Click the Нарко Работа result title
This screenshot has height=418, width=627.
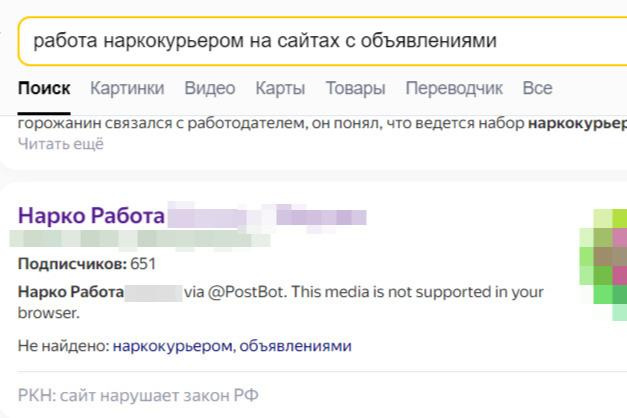[x=90, y=215]
